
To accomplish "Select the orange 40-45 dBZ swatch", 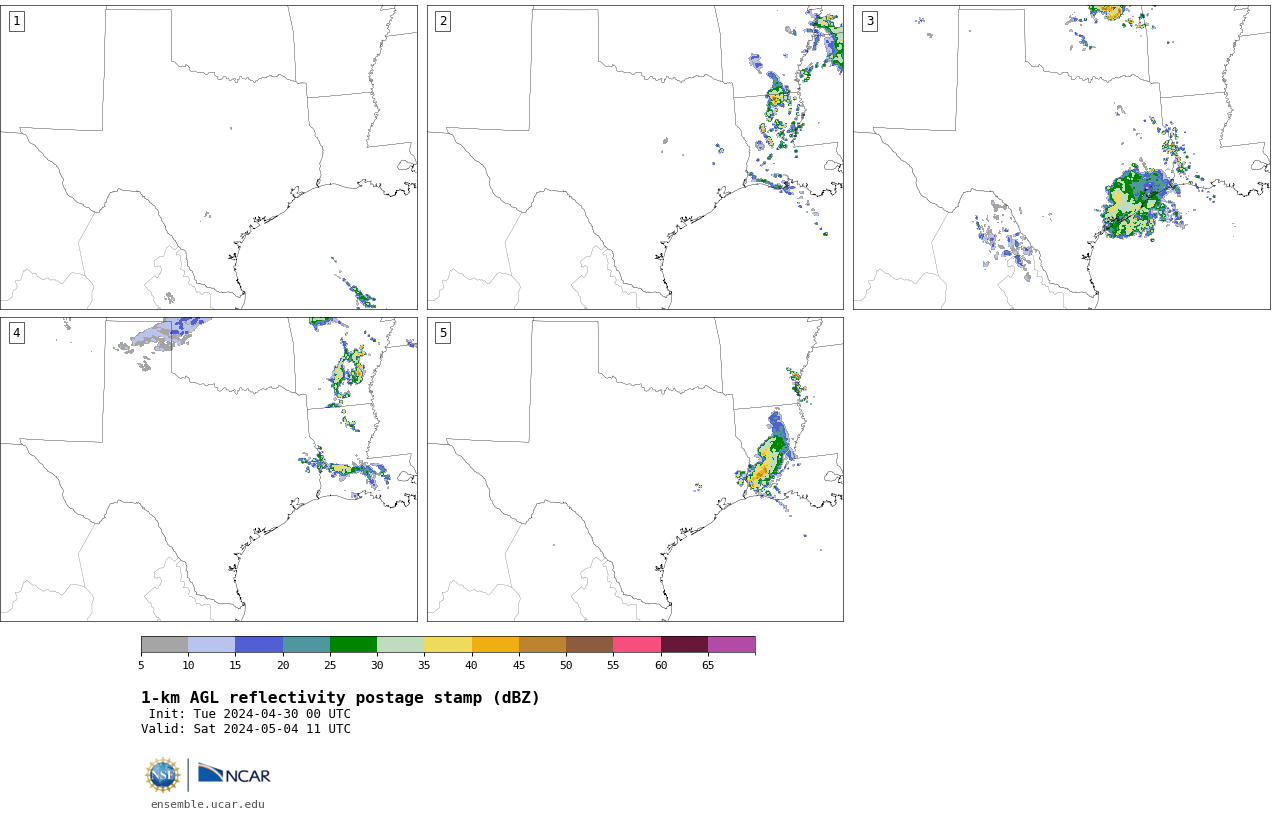I will tap(495, 645).
